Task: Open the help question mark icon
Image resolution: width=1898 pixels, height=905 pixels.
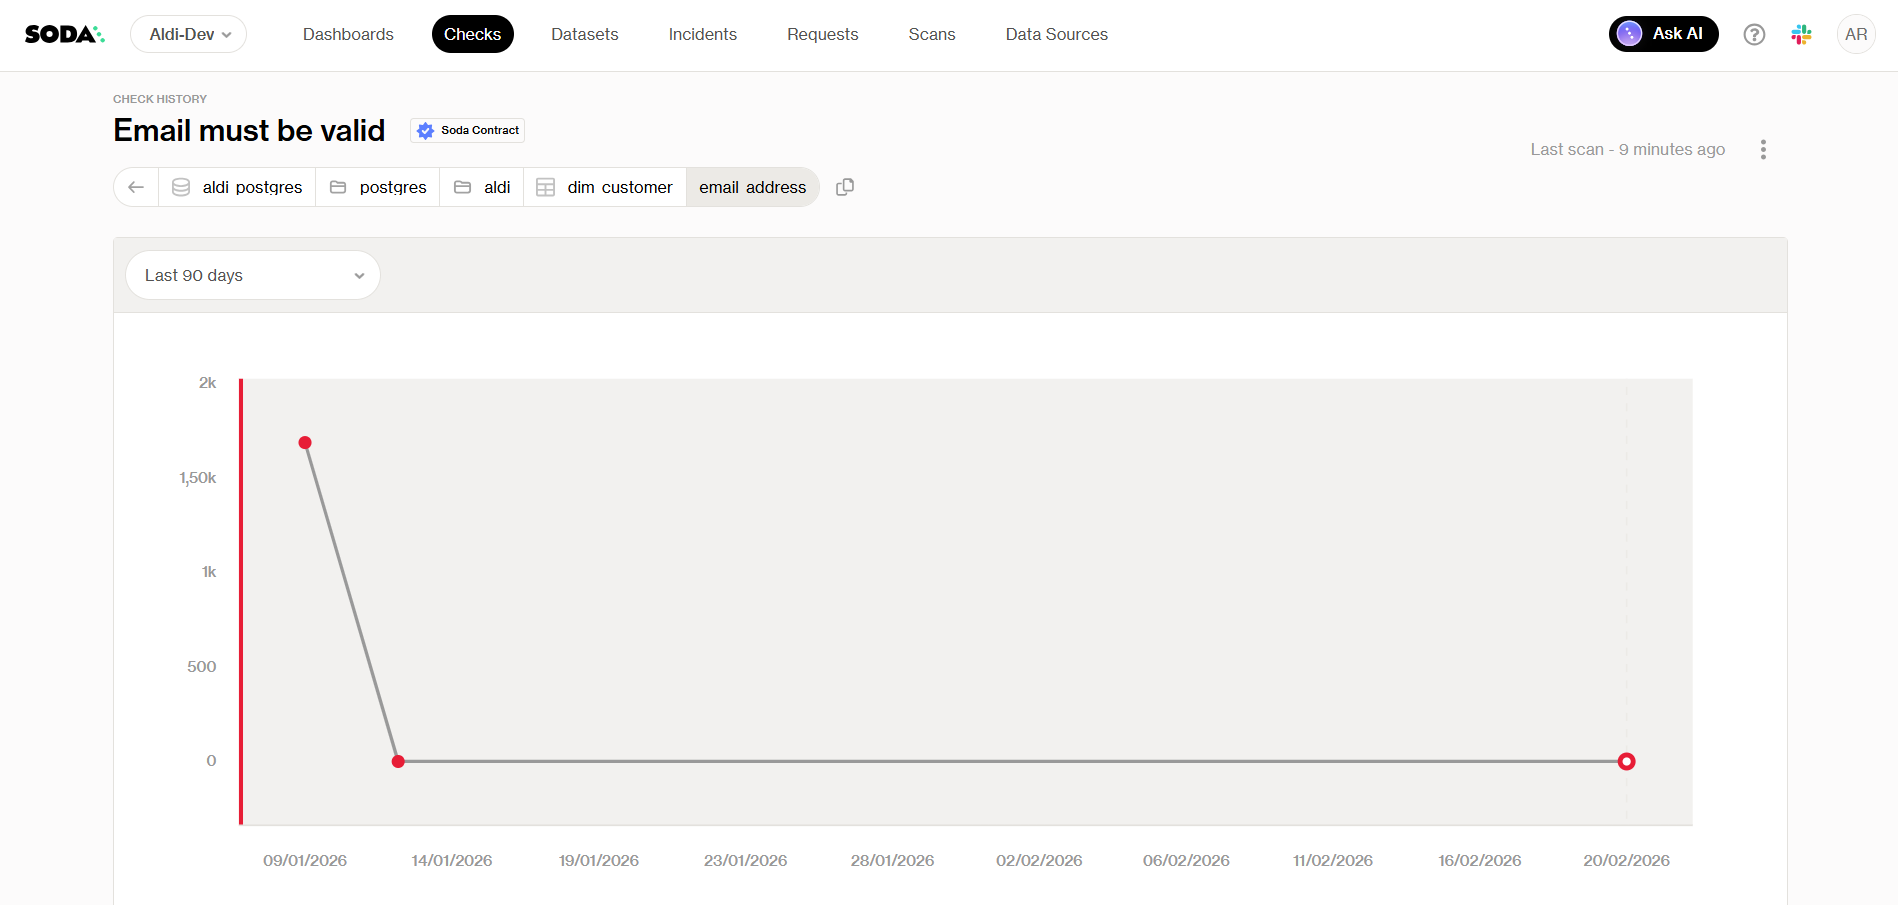Action: [x=1753, y=35]
